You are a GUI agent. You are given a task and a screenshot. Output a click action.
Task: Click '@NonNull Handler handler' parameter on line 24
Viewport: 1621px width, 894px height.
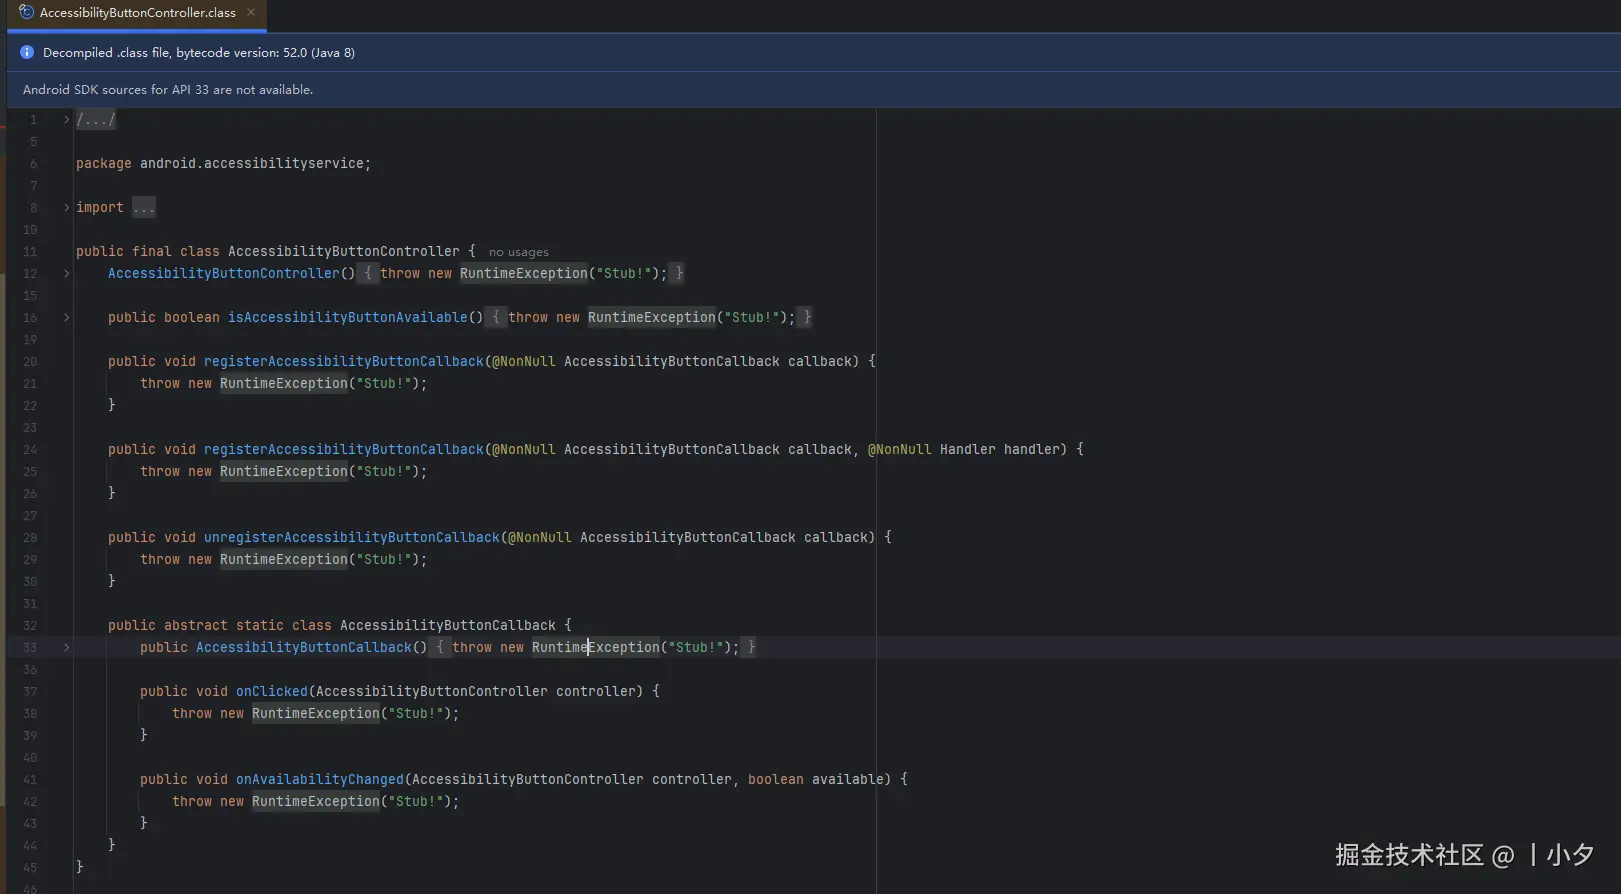click(x=964, y=450)
